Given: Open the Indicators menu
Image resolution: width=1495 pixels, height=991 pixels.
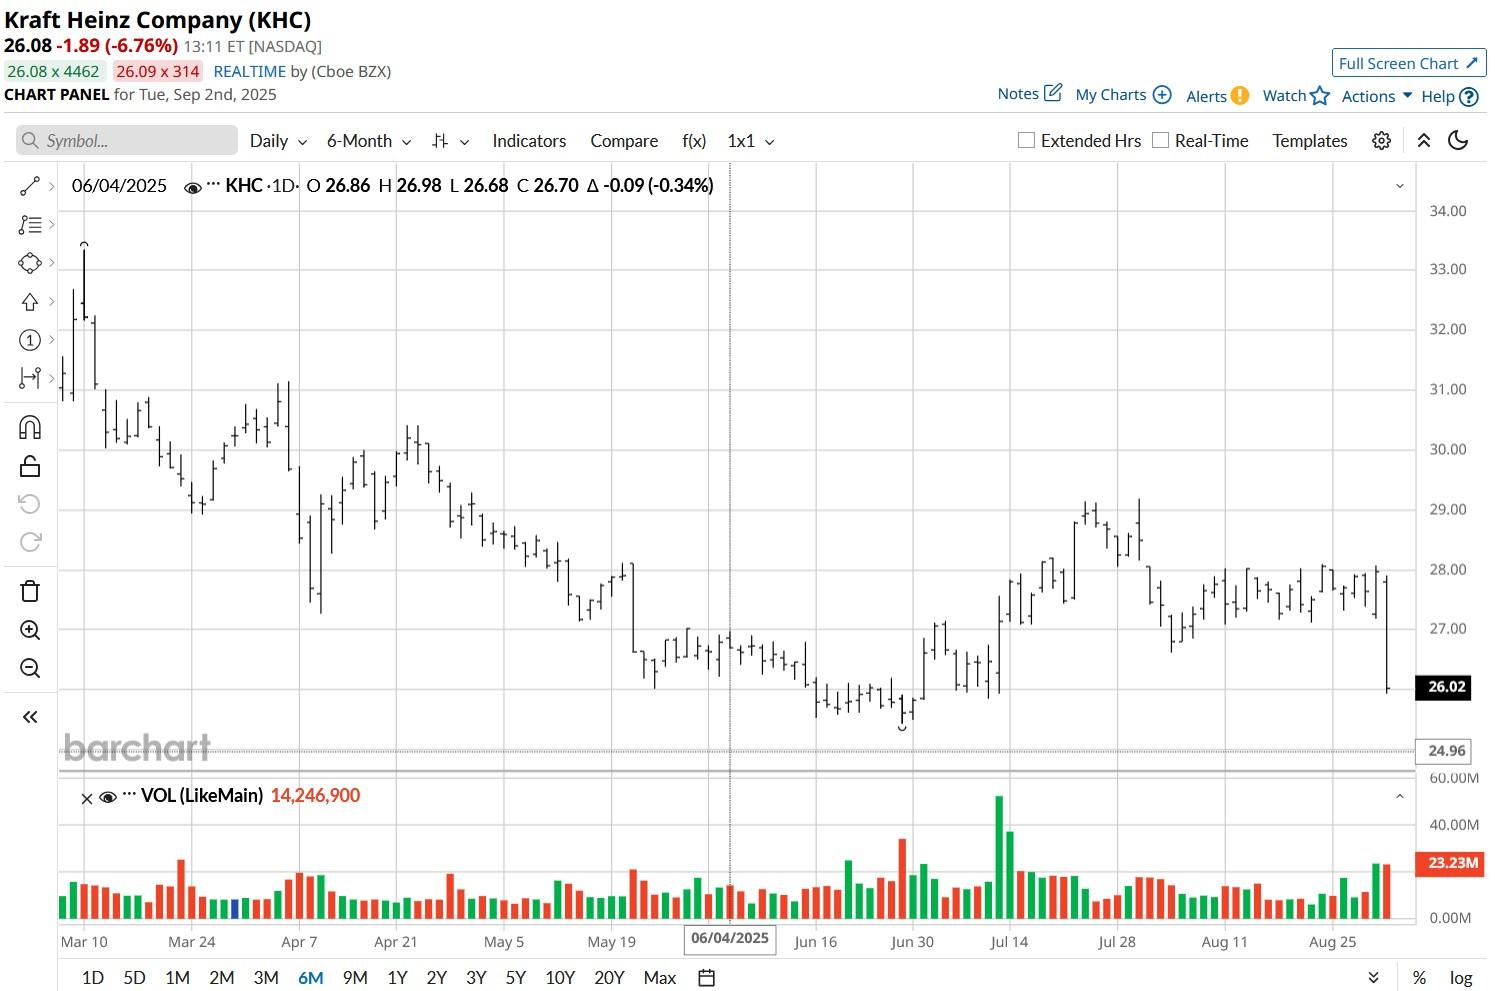Looking at the screenshot, I should (529, 141).
